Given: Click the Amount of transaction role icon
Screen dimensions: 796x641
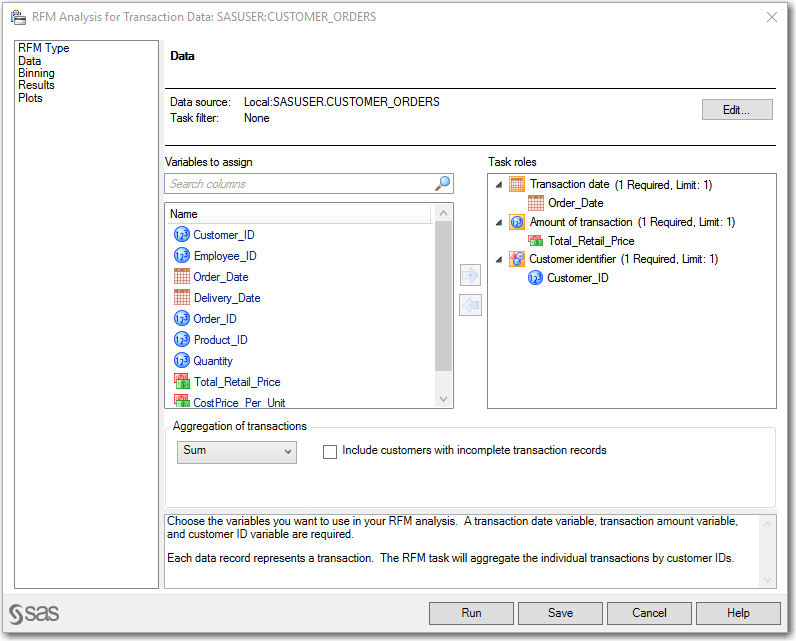Looking at the screenshot, I should pyautogui.click(x=517, y=222).
